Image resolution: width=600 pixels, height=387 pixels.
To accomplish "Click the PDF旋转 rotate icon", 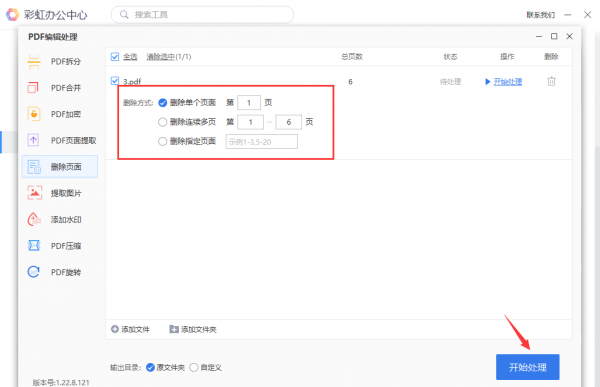I will 34,272.
